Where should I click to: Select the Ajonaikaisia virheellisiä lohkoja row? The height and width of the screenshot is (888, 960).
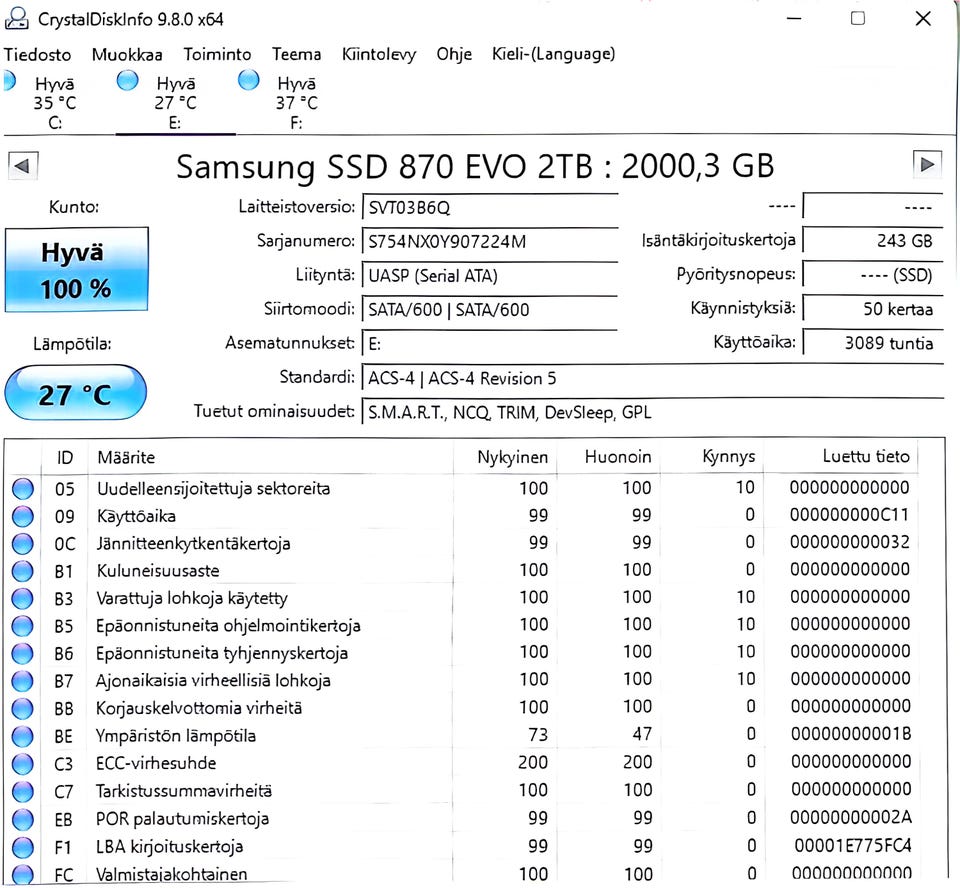[462, 680]
